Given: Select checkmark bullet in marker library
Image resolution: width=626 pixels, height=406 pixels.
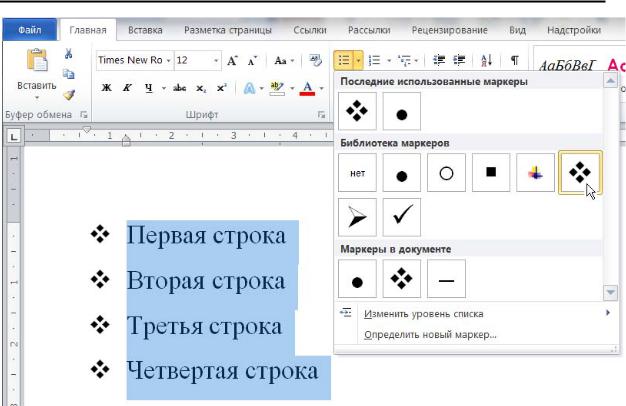Looking at the screenshot, I should [x=402, y=217].
